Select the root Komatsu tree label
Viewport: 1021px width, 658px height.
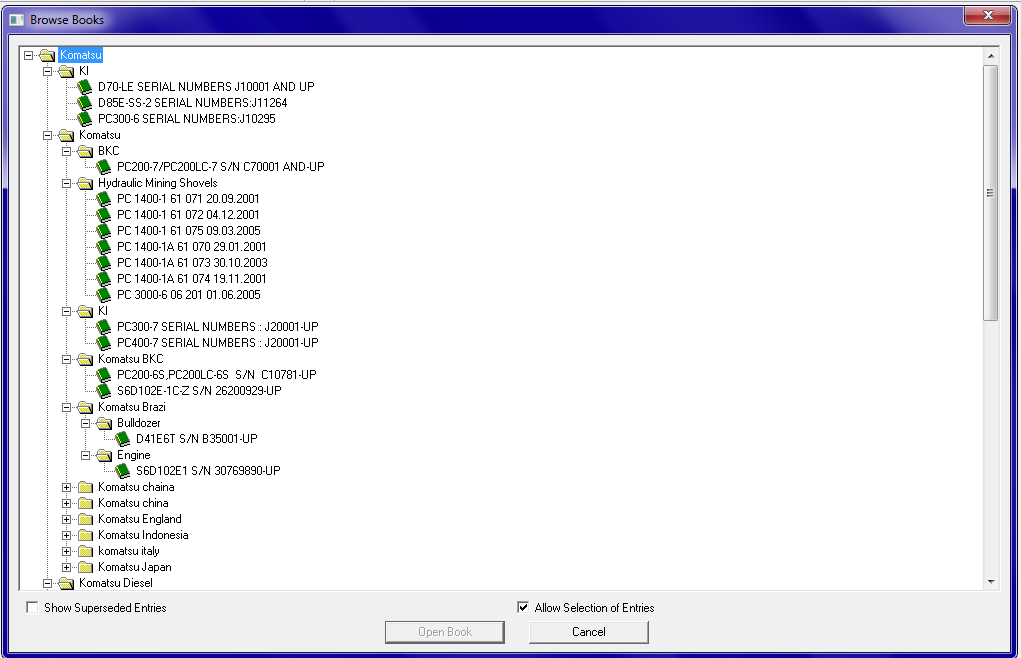coord(81,55)
